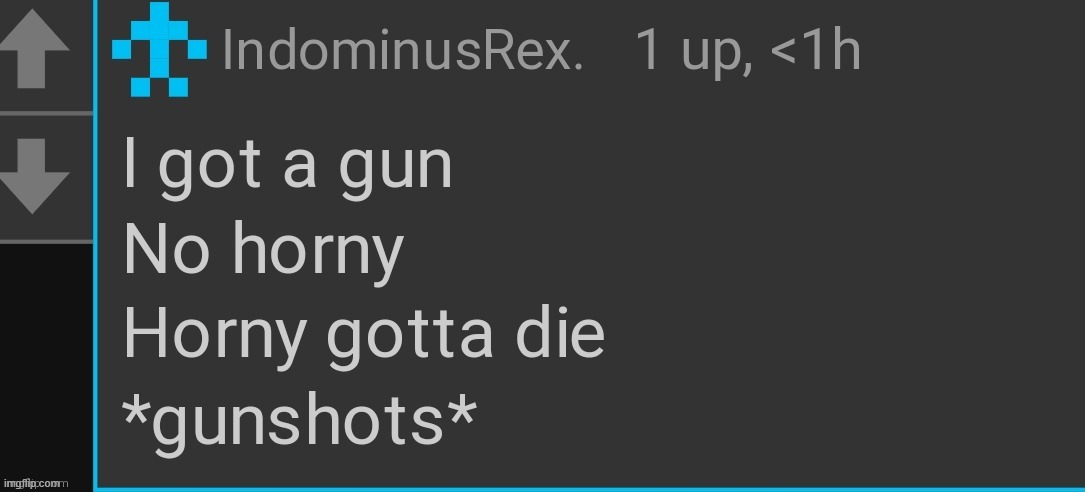Screen dimensions: 1085x492
Task: Click the "<1h" comment timestamp
Action: [815, 50]
